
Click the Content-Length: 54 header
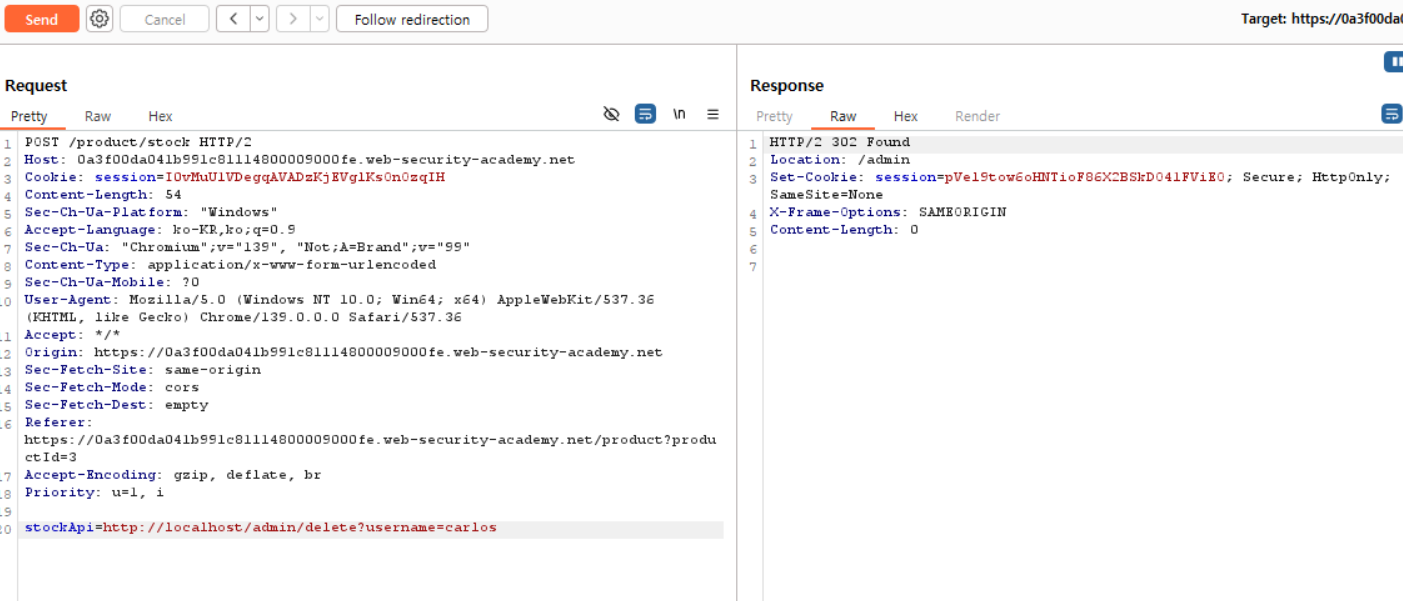coord(103,194)
